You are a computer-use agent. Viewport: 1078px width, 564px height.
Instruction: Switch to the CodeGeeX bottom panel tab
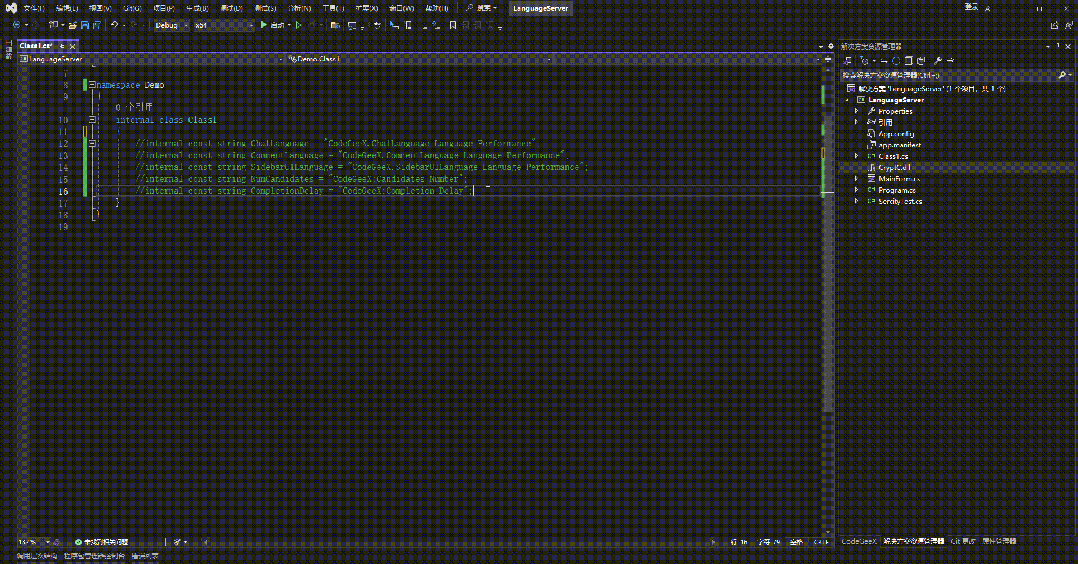(859, 541)
